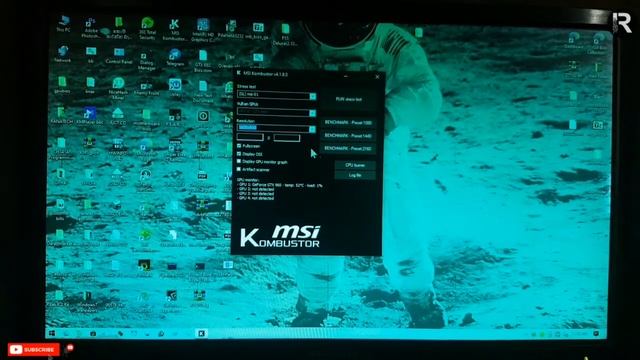Open the Adobe Photoshop desktop shortcut
This screenshot has width=640, height=360.
pos(90,28)
